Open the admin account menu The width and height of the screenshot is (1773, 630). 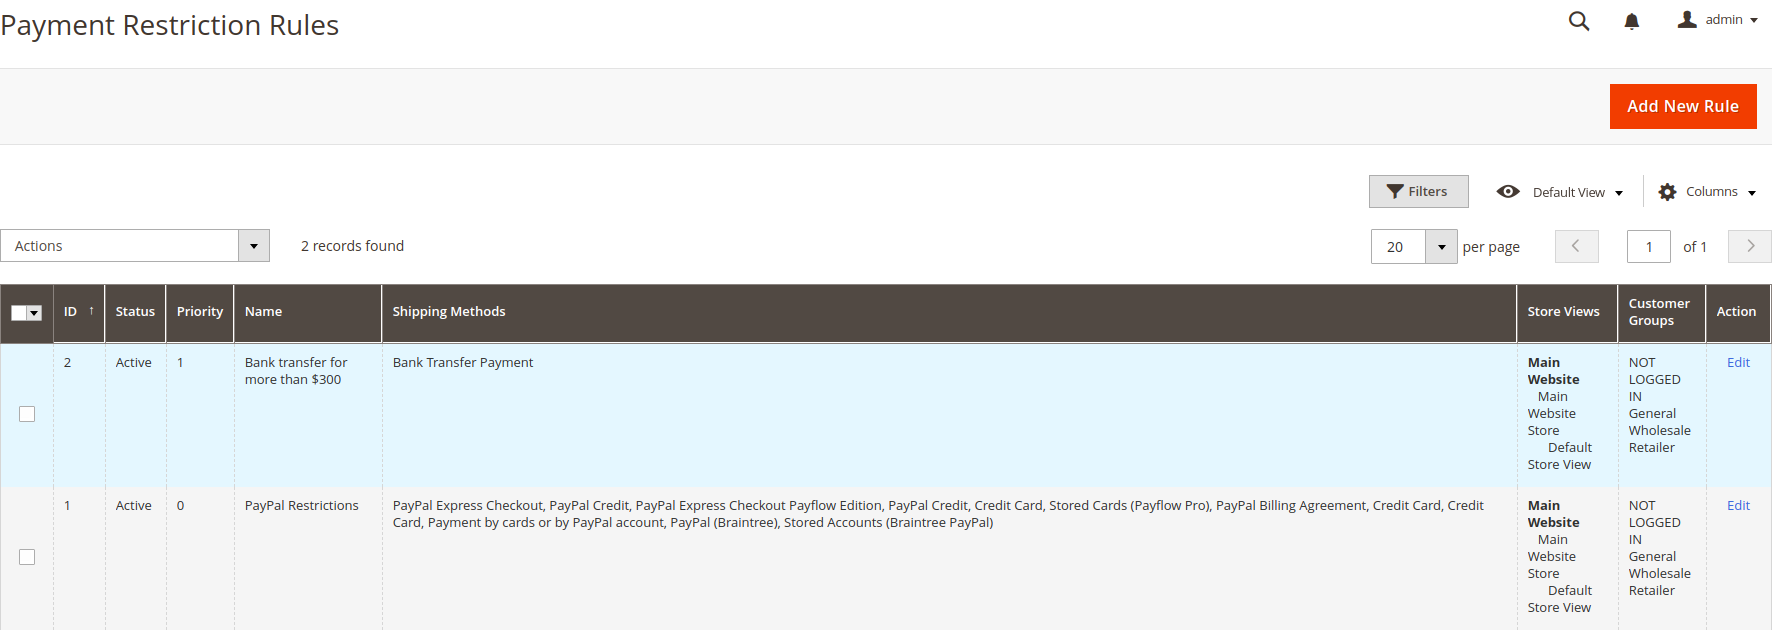click(1717, 20)
